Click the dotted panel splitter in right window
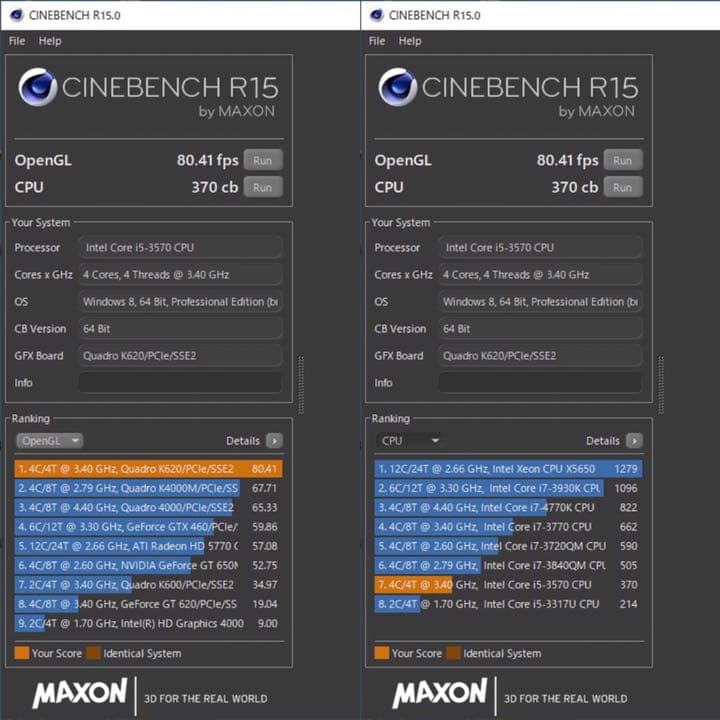The width and height of the screenshot is (720, 720). 661,384
